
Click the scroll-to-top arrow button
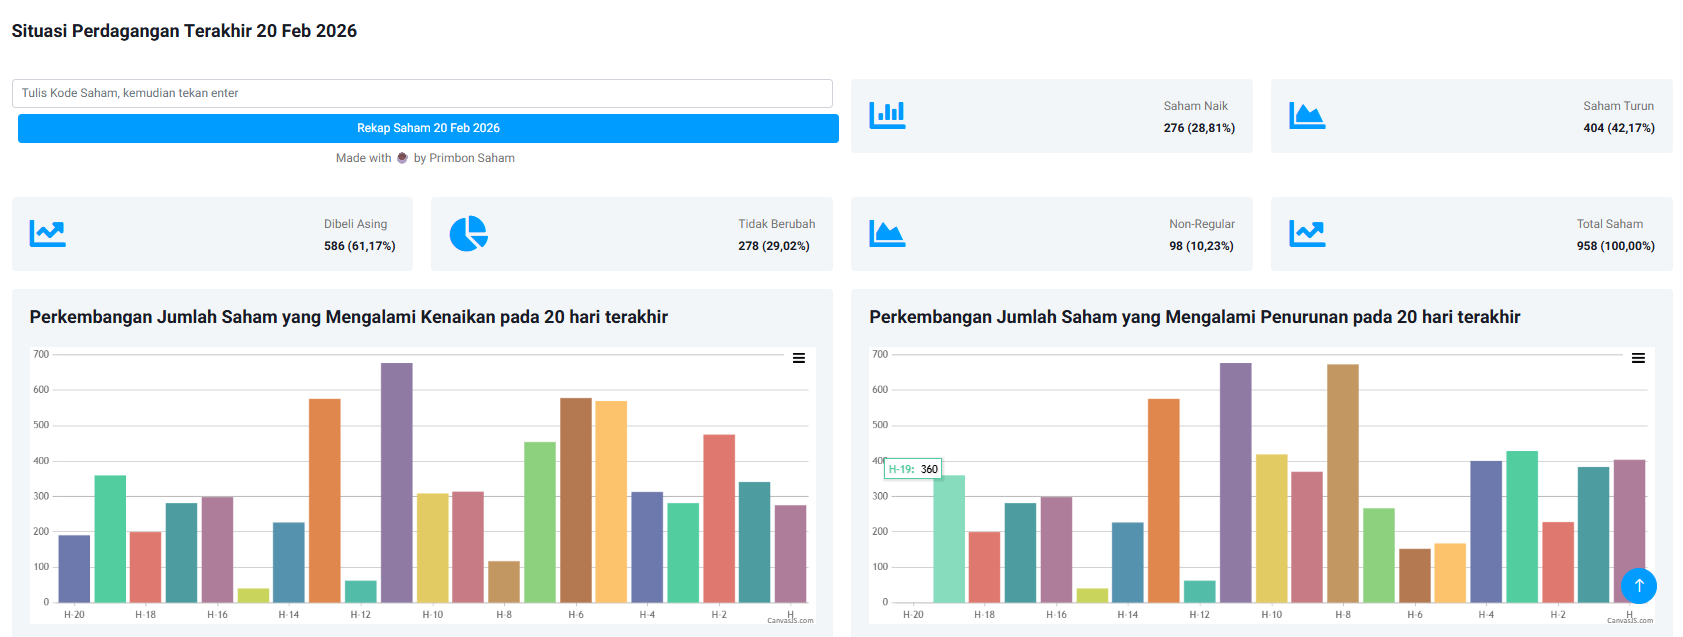click(1638, 585)
